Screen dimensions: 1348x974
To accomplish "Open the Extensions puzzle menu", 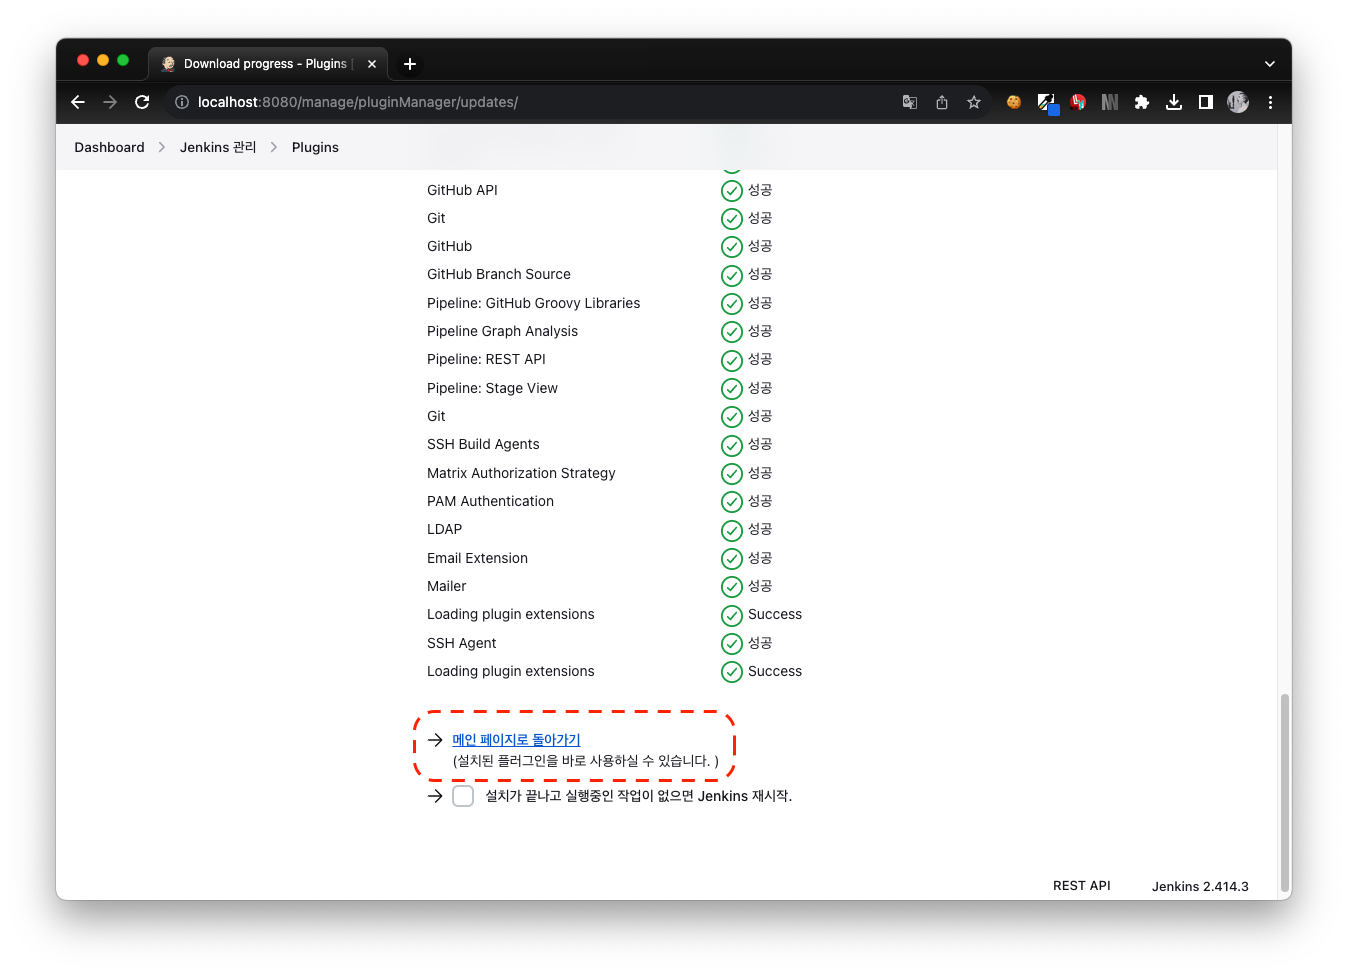I will coord(1142,102).
